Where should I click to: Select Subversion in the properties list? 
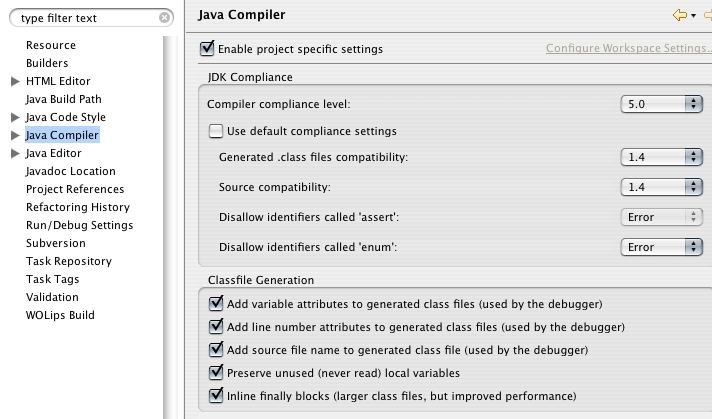point(56,243)
